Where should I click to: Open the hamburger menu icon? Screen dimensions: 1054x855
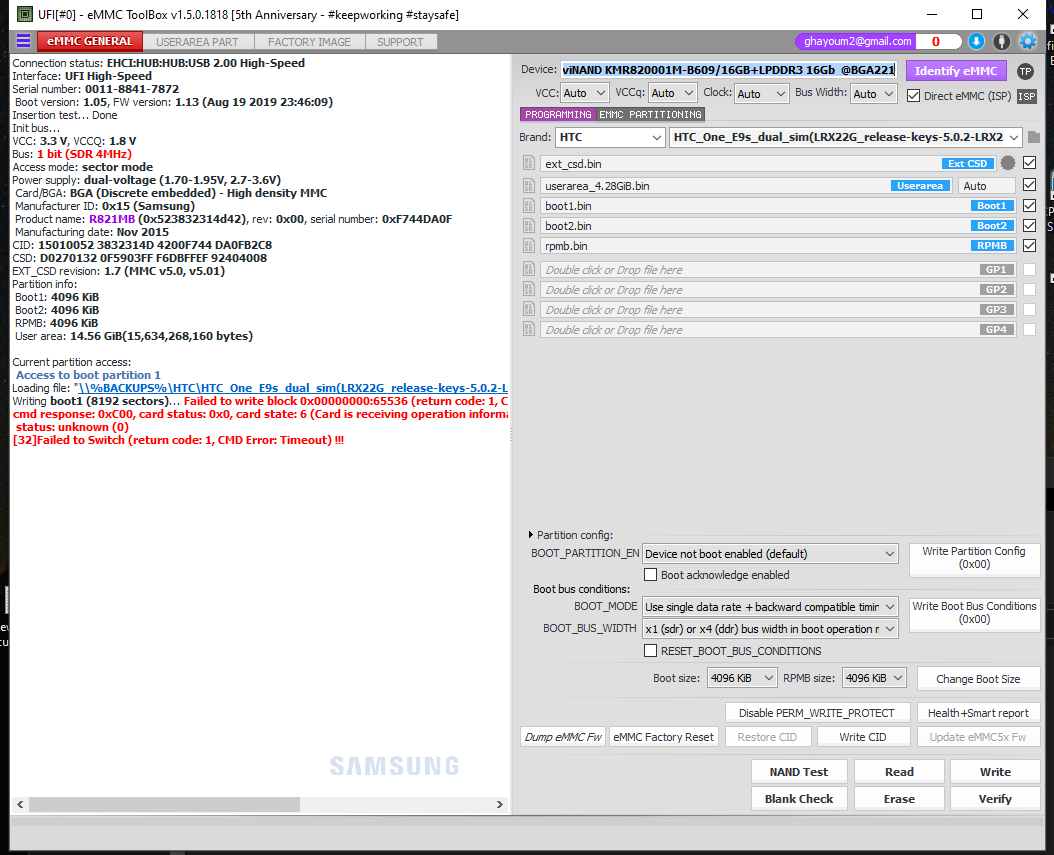(24, 41)
